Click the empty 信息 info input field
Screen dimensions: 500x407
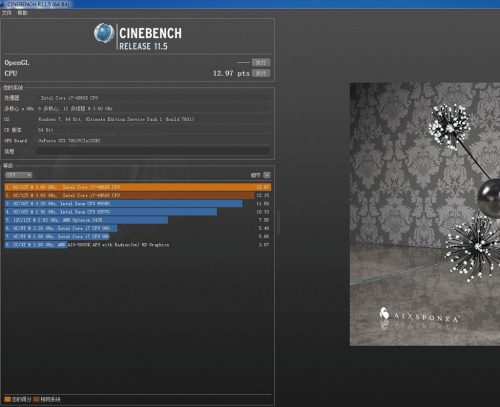pos(153,151)
